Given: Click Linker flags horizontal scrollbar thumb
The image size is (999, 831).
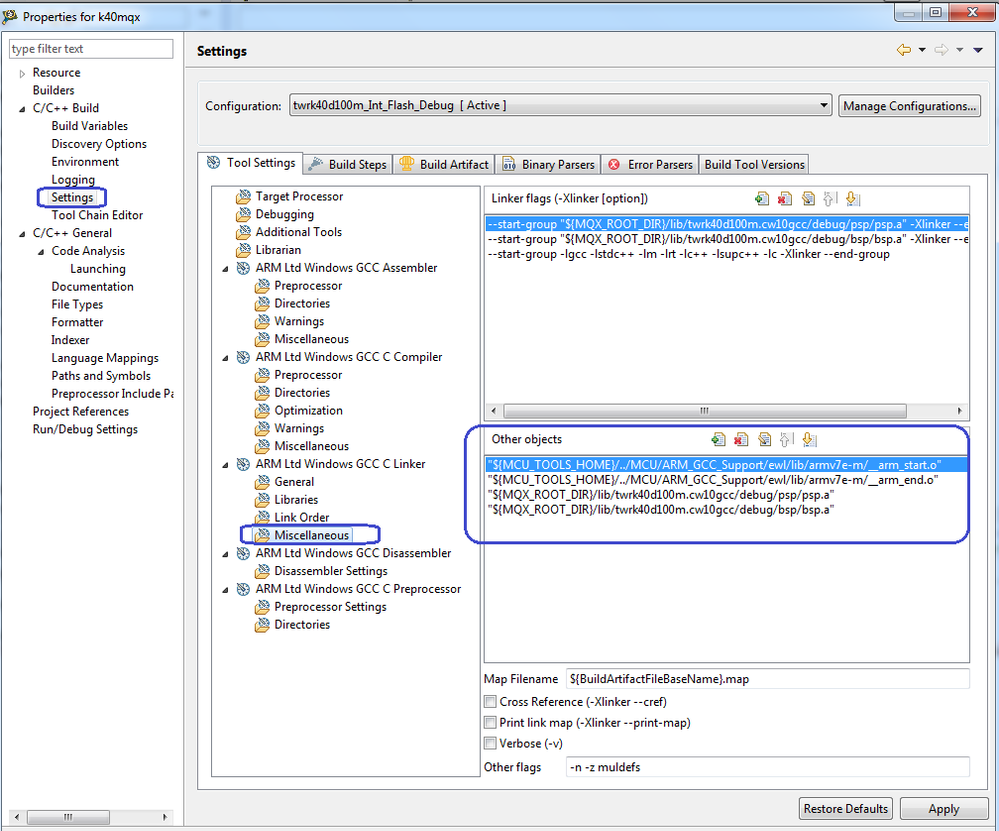Looking at the screenshot, I should pos(705,410).
